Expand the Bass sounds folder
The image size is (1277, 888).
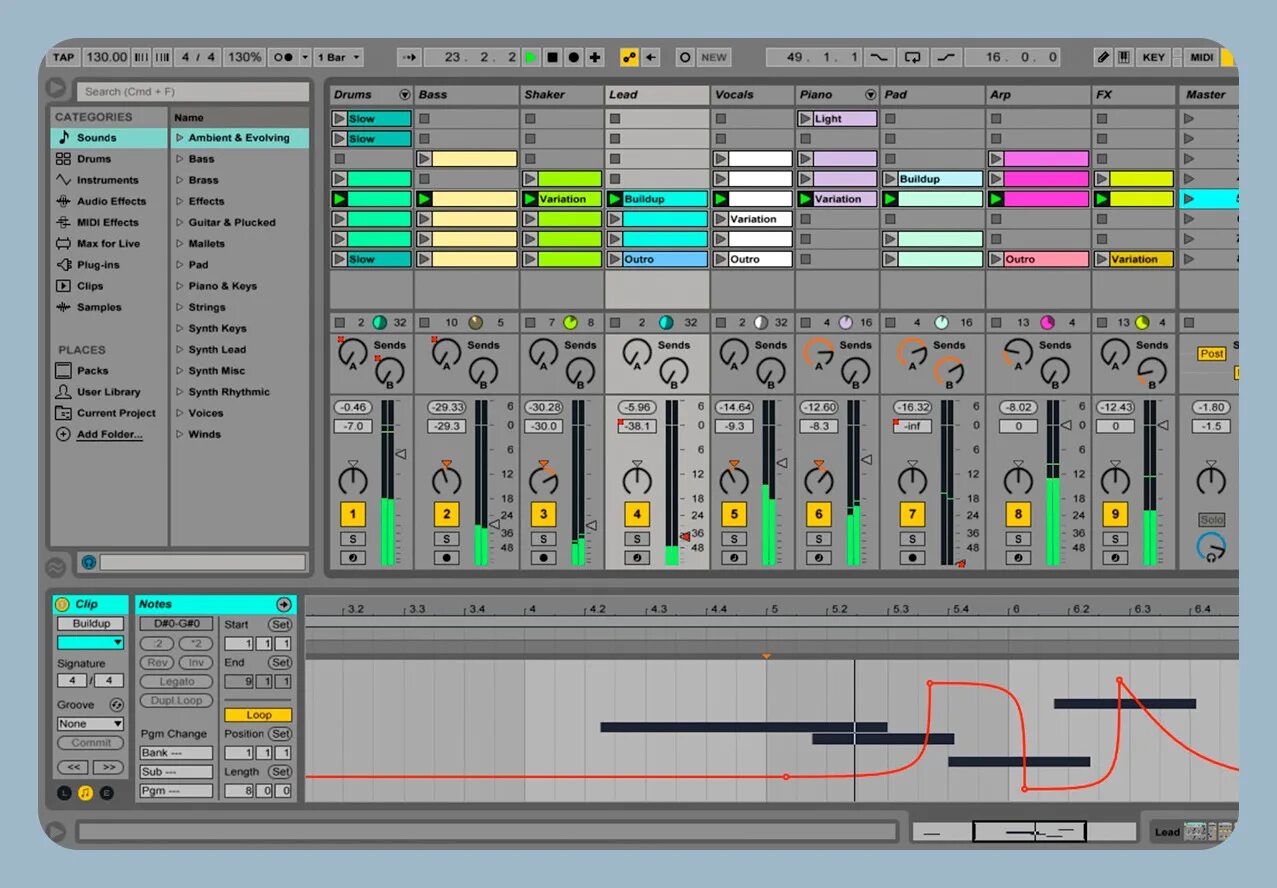click(x=180, y=159)
